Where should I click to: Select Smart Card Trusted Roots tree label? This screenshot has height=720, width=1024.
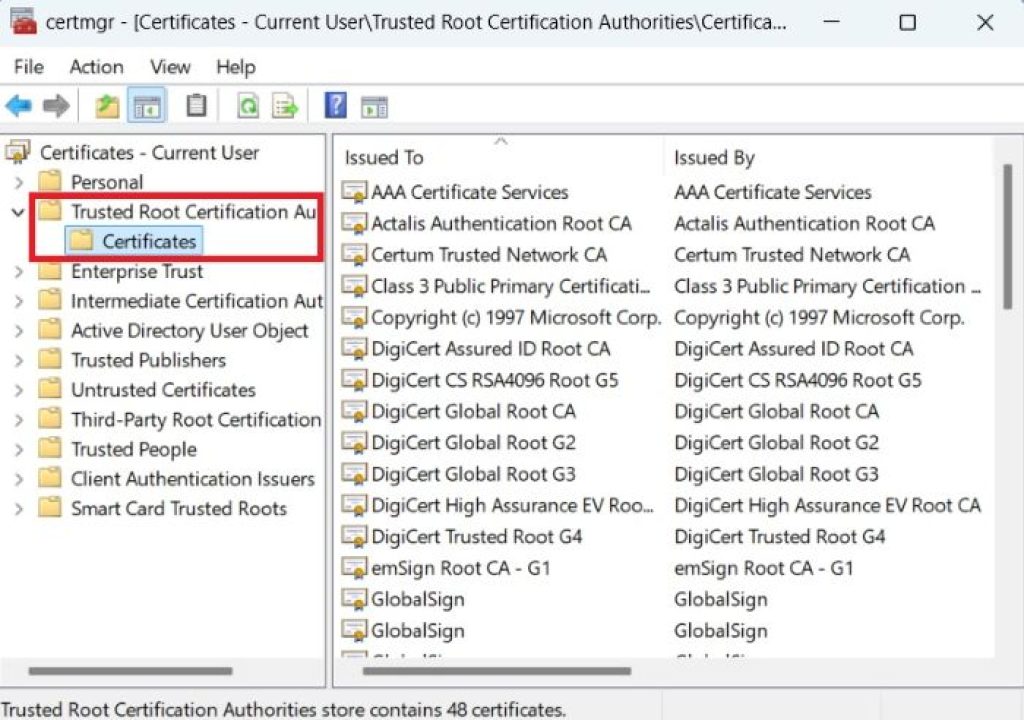coord(178,508)
